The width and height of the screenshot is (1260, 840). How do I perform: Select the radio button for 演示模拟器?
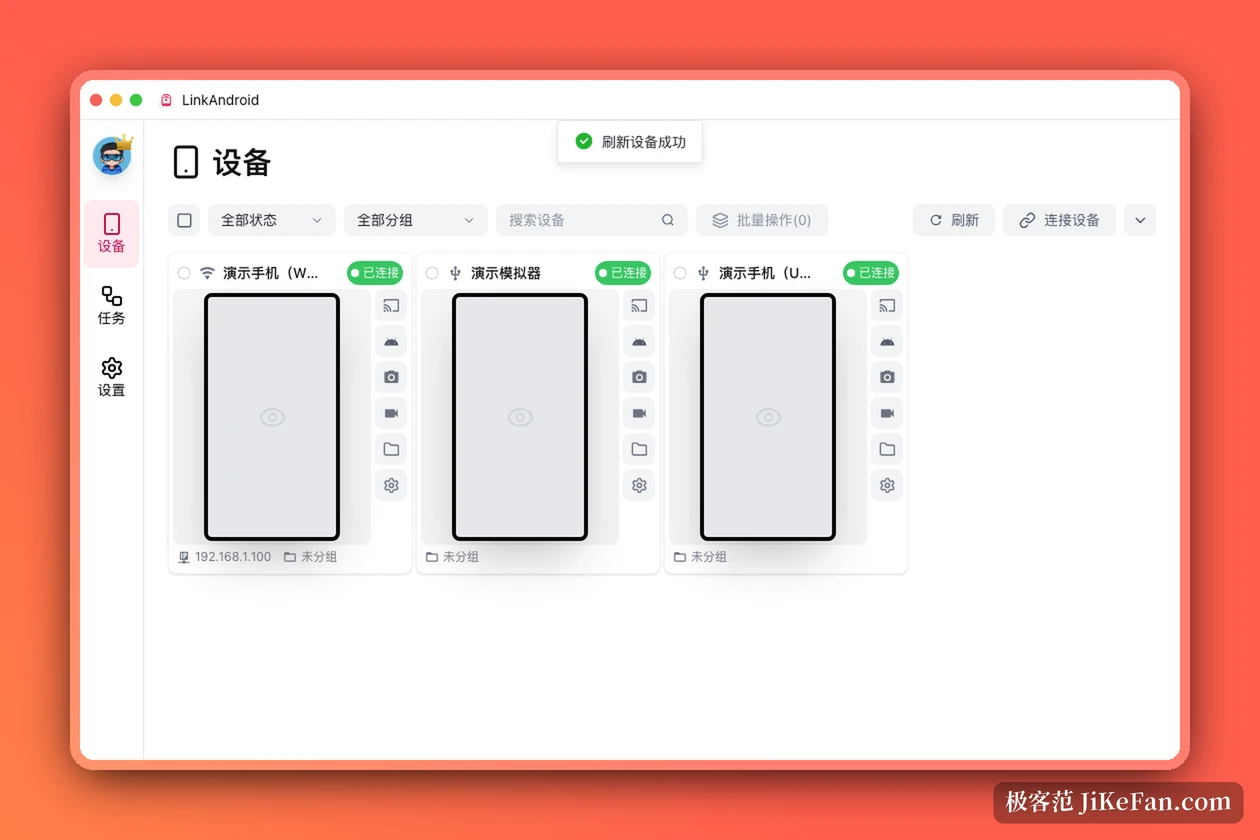click(432, 273)
